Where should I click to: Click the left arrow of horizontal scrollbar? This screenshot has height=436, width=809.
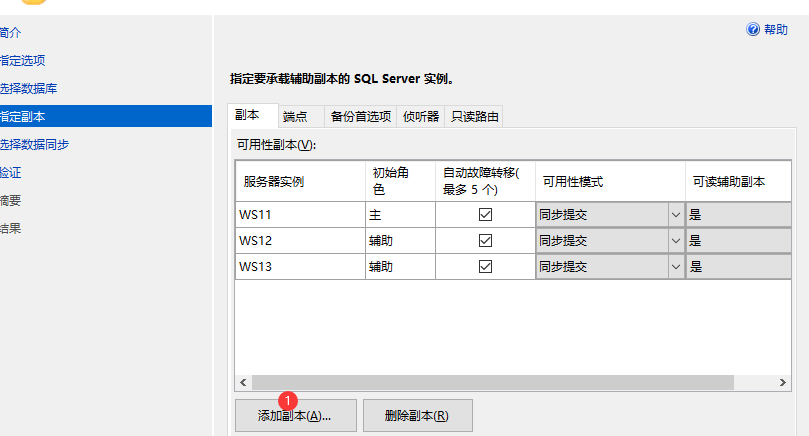point(243,382)
